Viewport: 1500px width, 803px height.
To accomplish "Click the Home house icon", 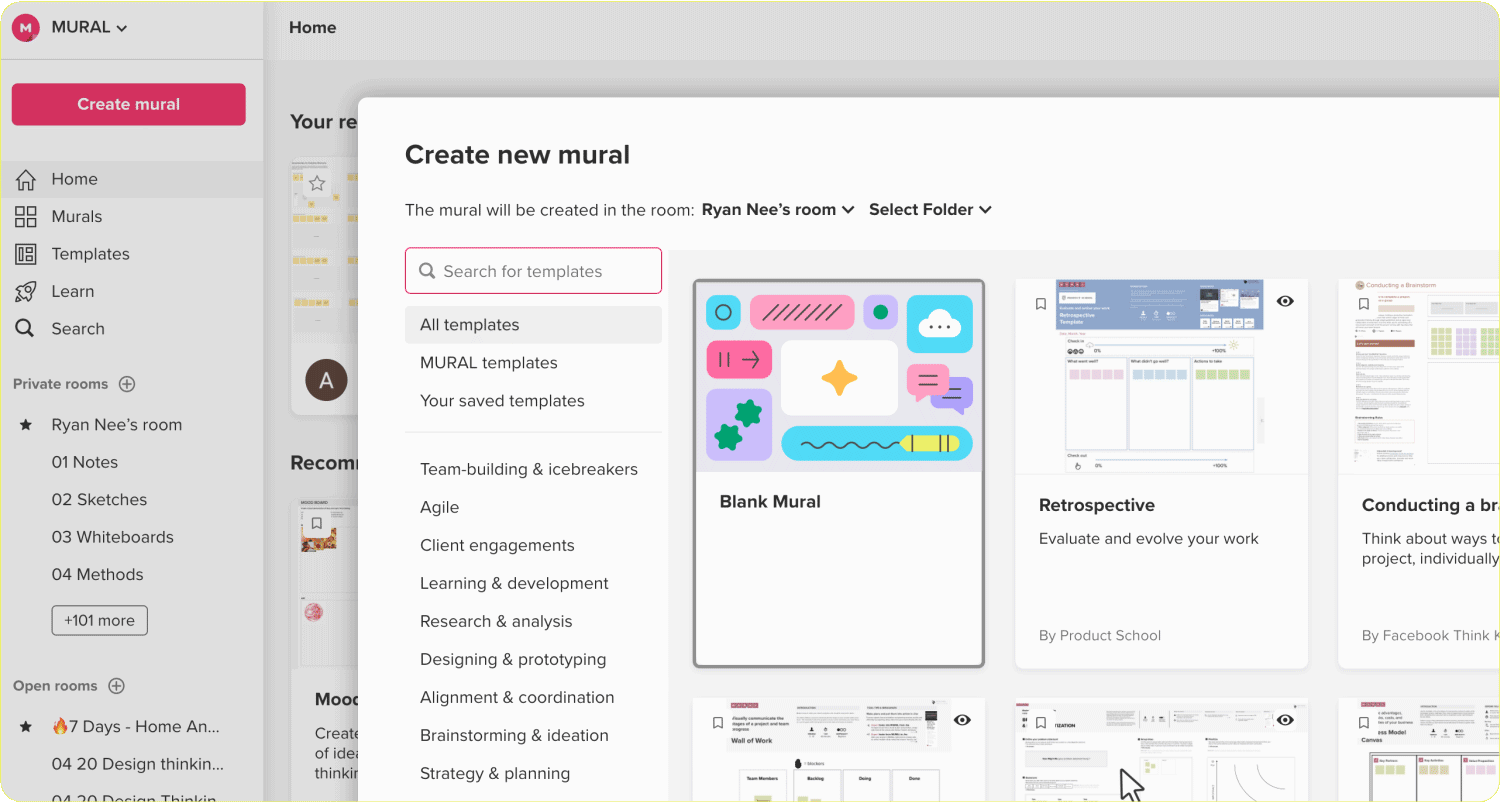I will pyautogui.click(x=26, y=179).
